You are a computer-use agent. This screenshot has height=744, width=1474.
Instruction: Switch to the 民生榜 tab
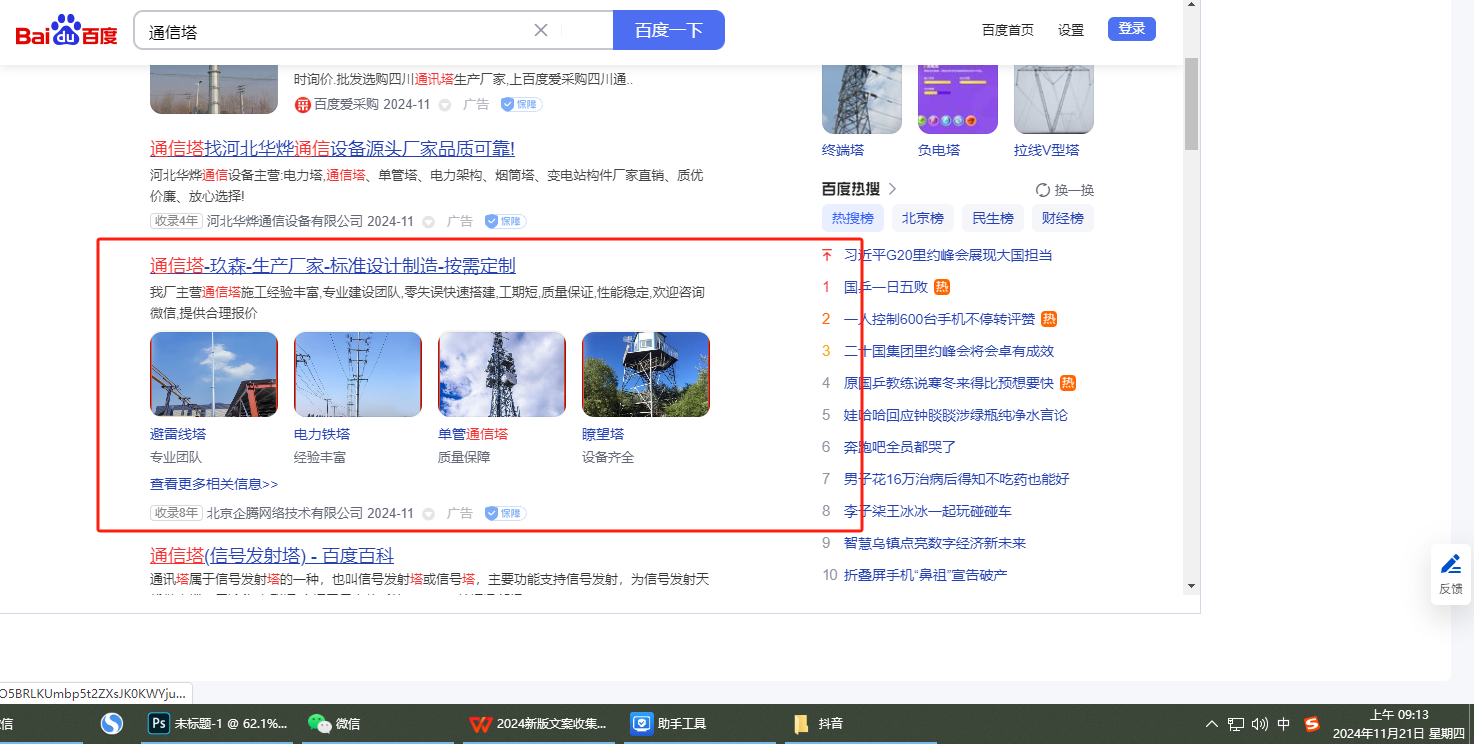click(993, 218)
